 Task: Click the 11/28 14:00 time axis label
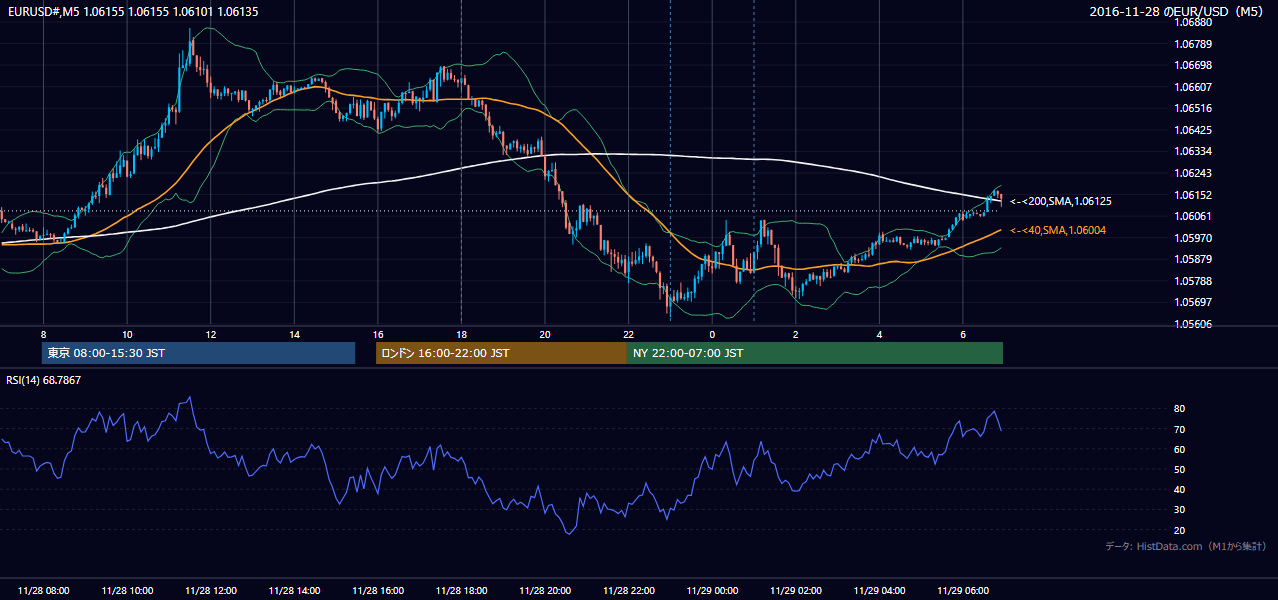tap(294, 591)
